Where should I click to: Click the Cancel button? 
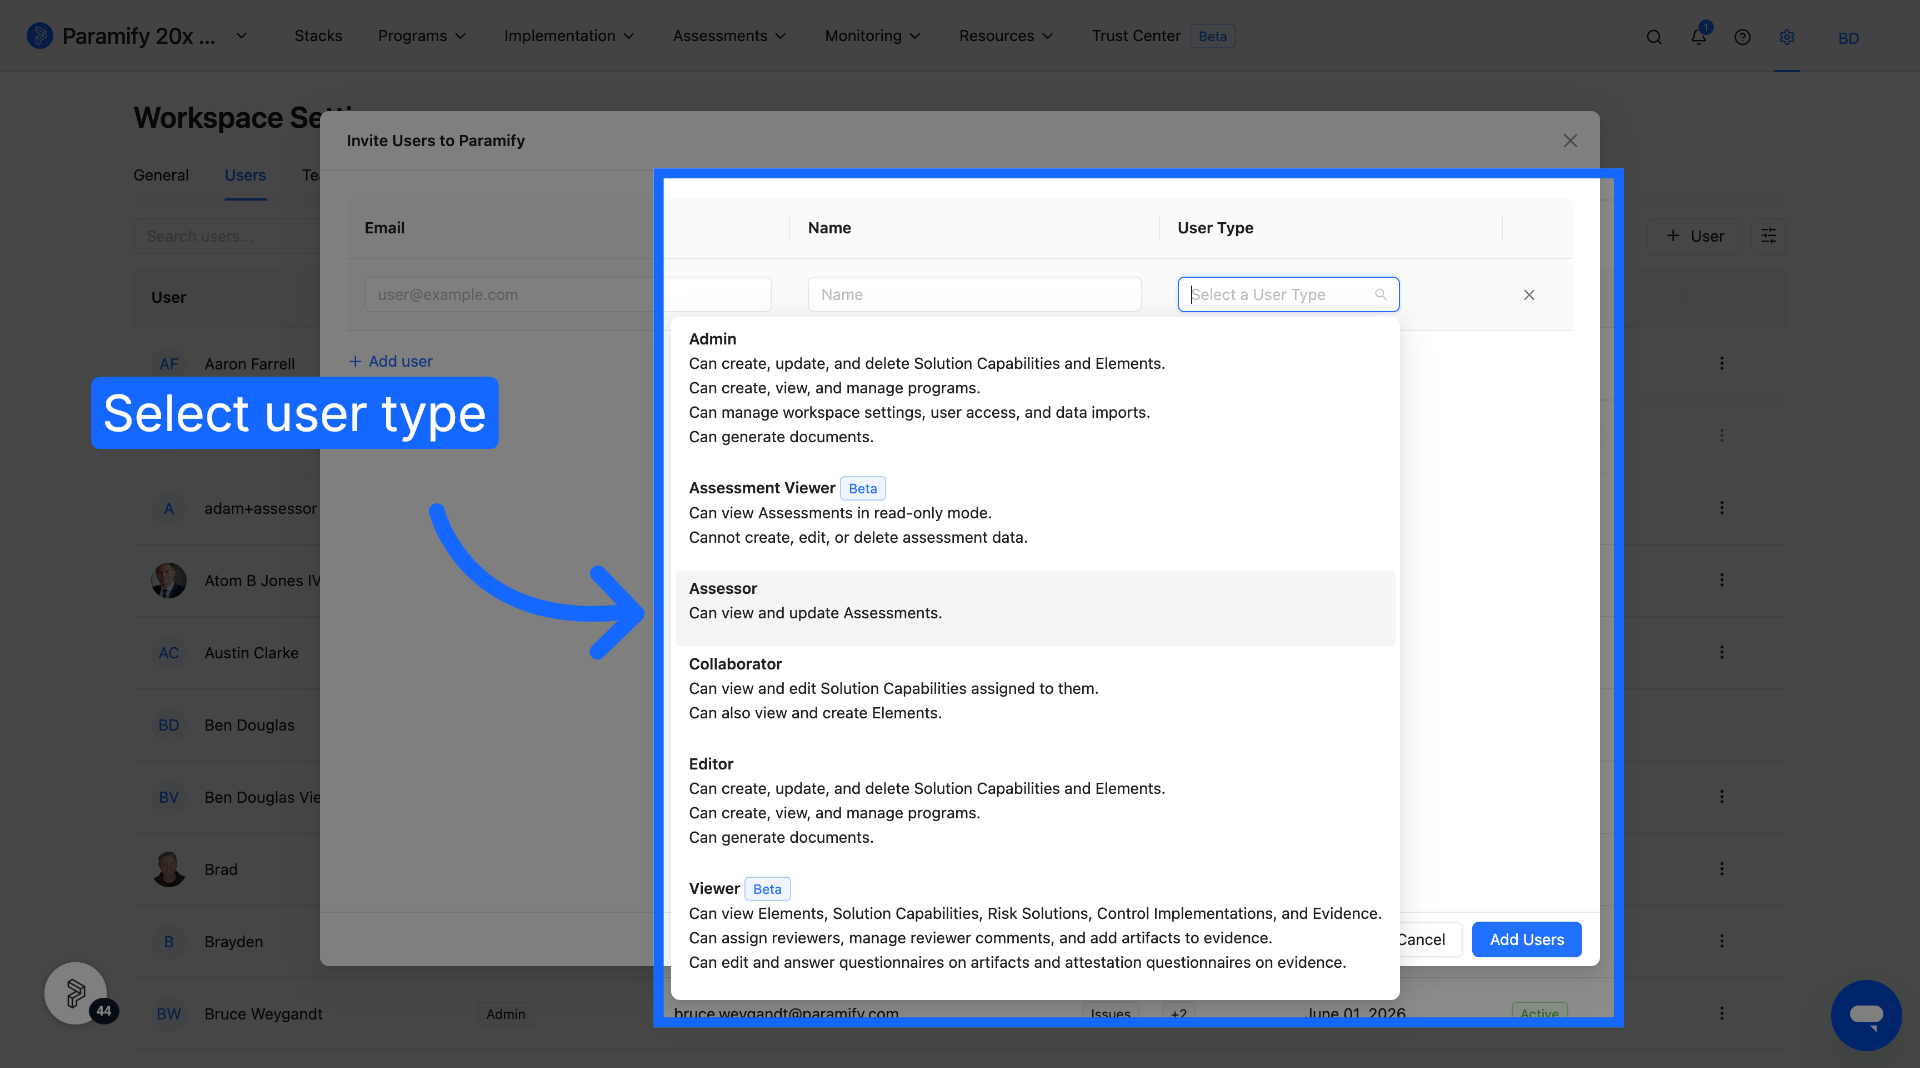[x=1421, y=940]
